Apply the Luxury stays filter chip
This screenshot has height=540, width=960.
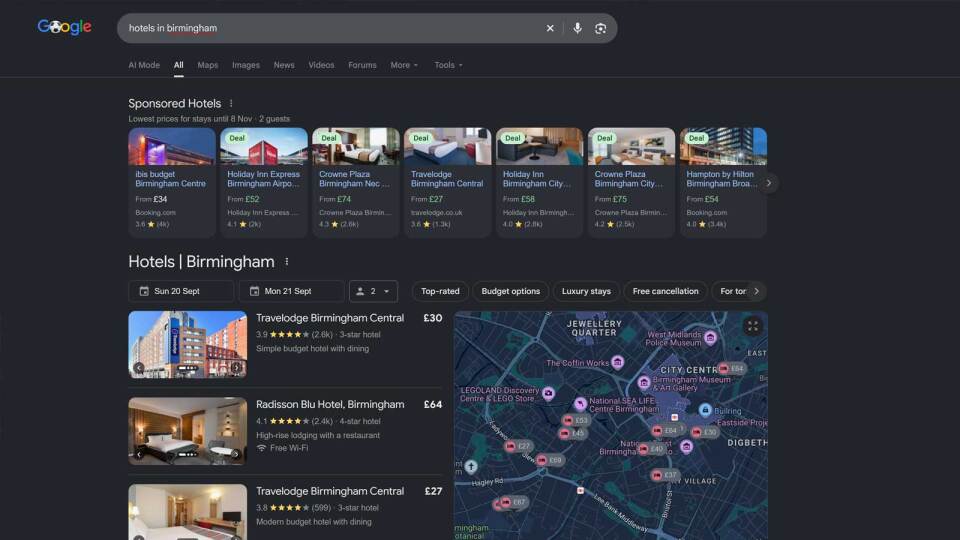[586, 291]
